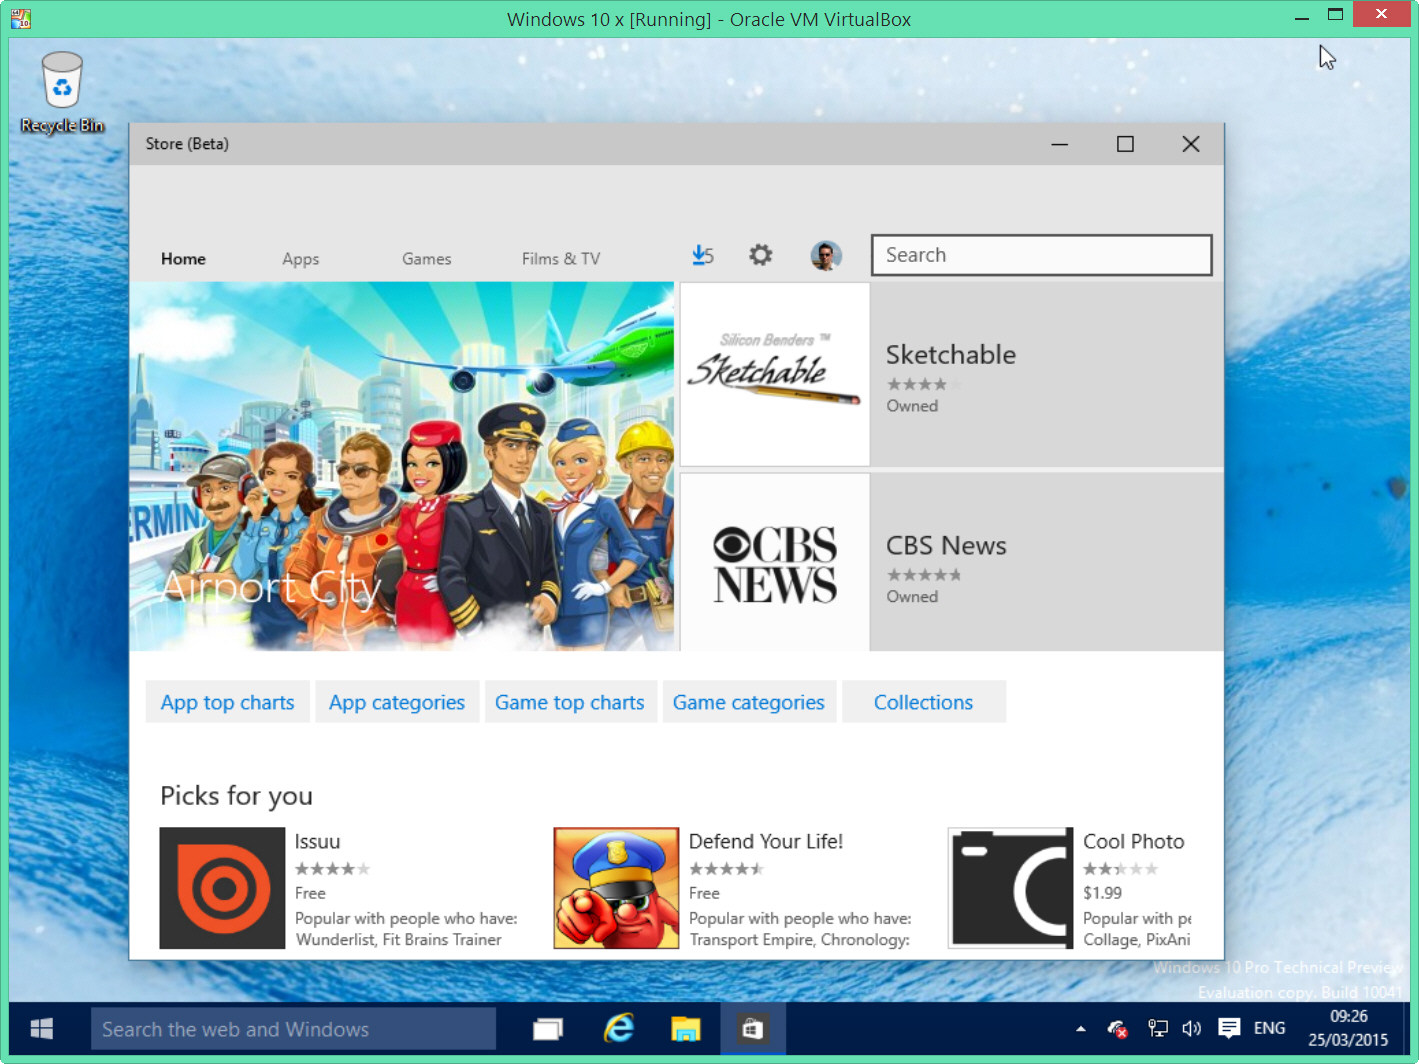Open the CBS News logo tile
This screenshot has height=1064, width=1419.
(x=775, y=563)
